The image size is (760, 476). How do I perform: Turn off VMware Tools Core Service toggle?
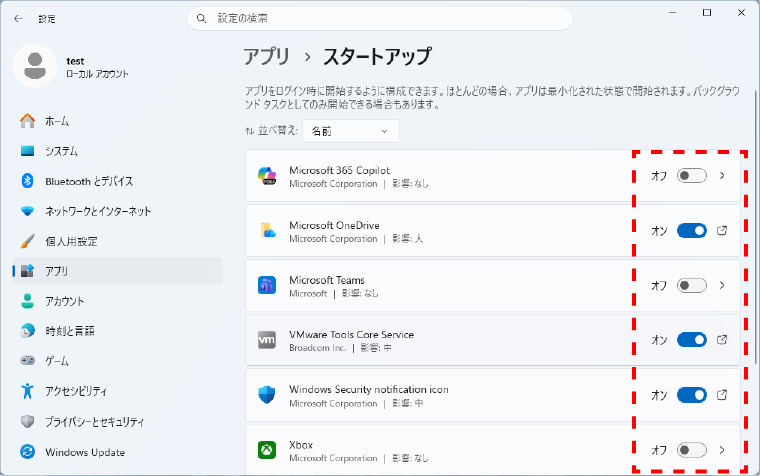(x=692, y=340)
